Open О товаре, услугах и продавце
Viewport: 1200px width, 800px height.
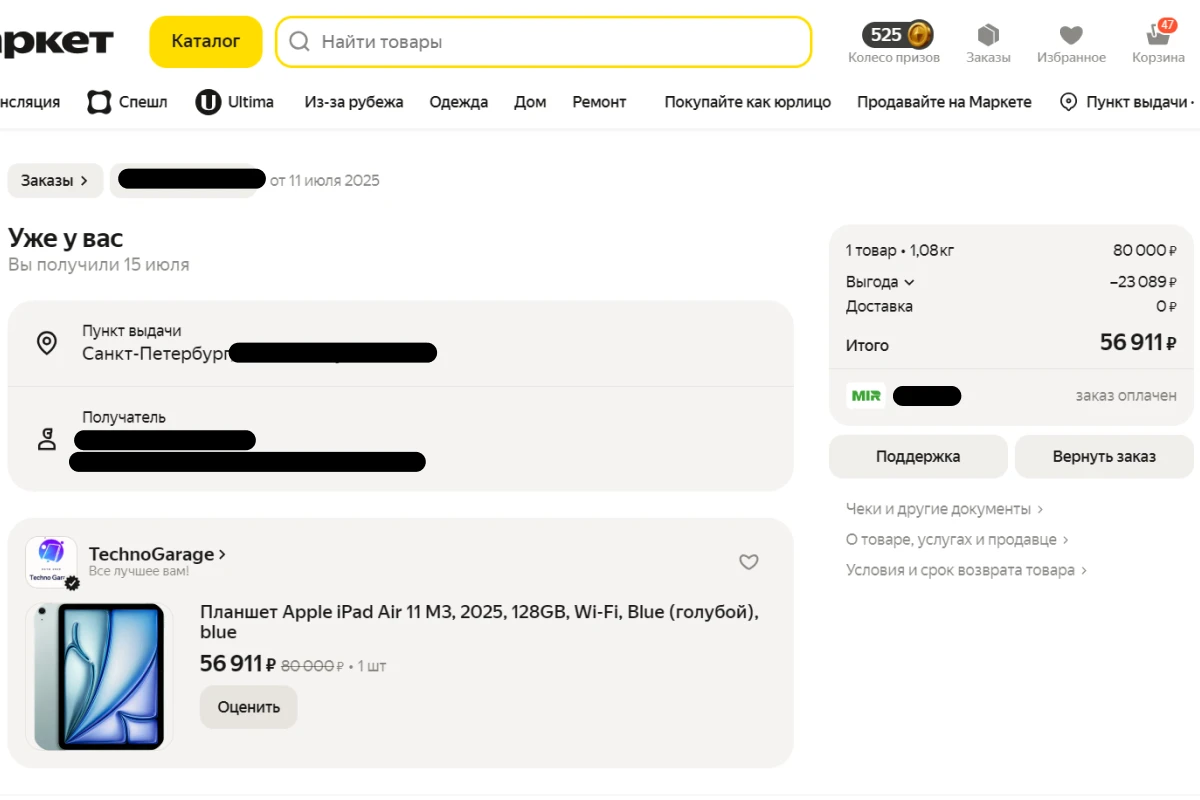[x=958, y=540]
